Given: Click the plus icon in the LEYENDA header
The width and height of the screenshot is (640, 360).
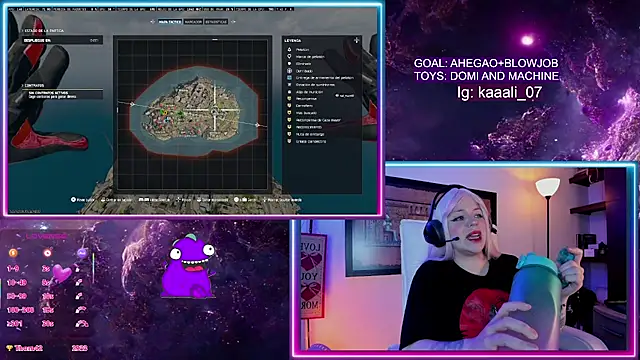Looking at the screenshot, I should pos(356,40).
